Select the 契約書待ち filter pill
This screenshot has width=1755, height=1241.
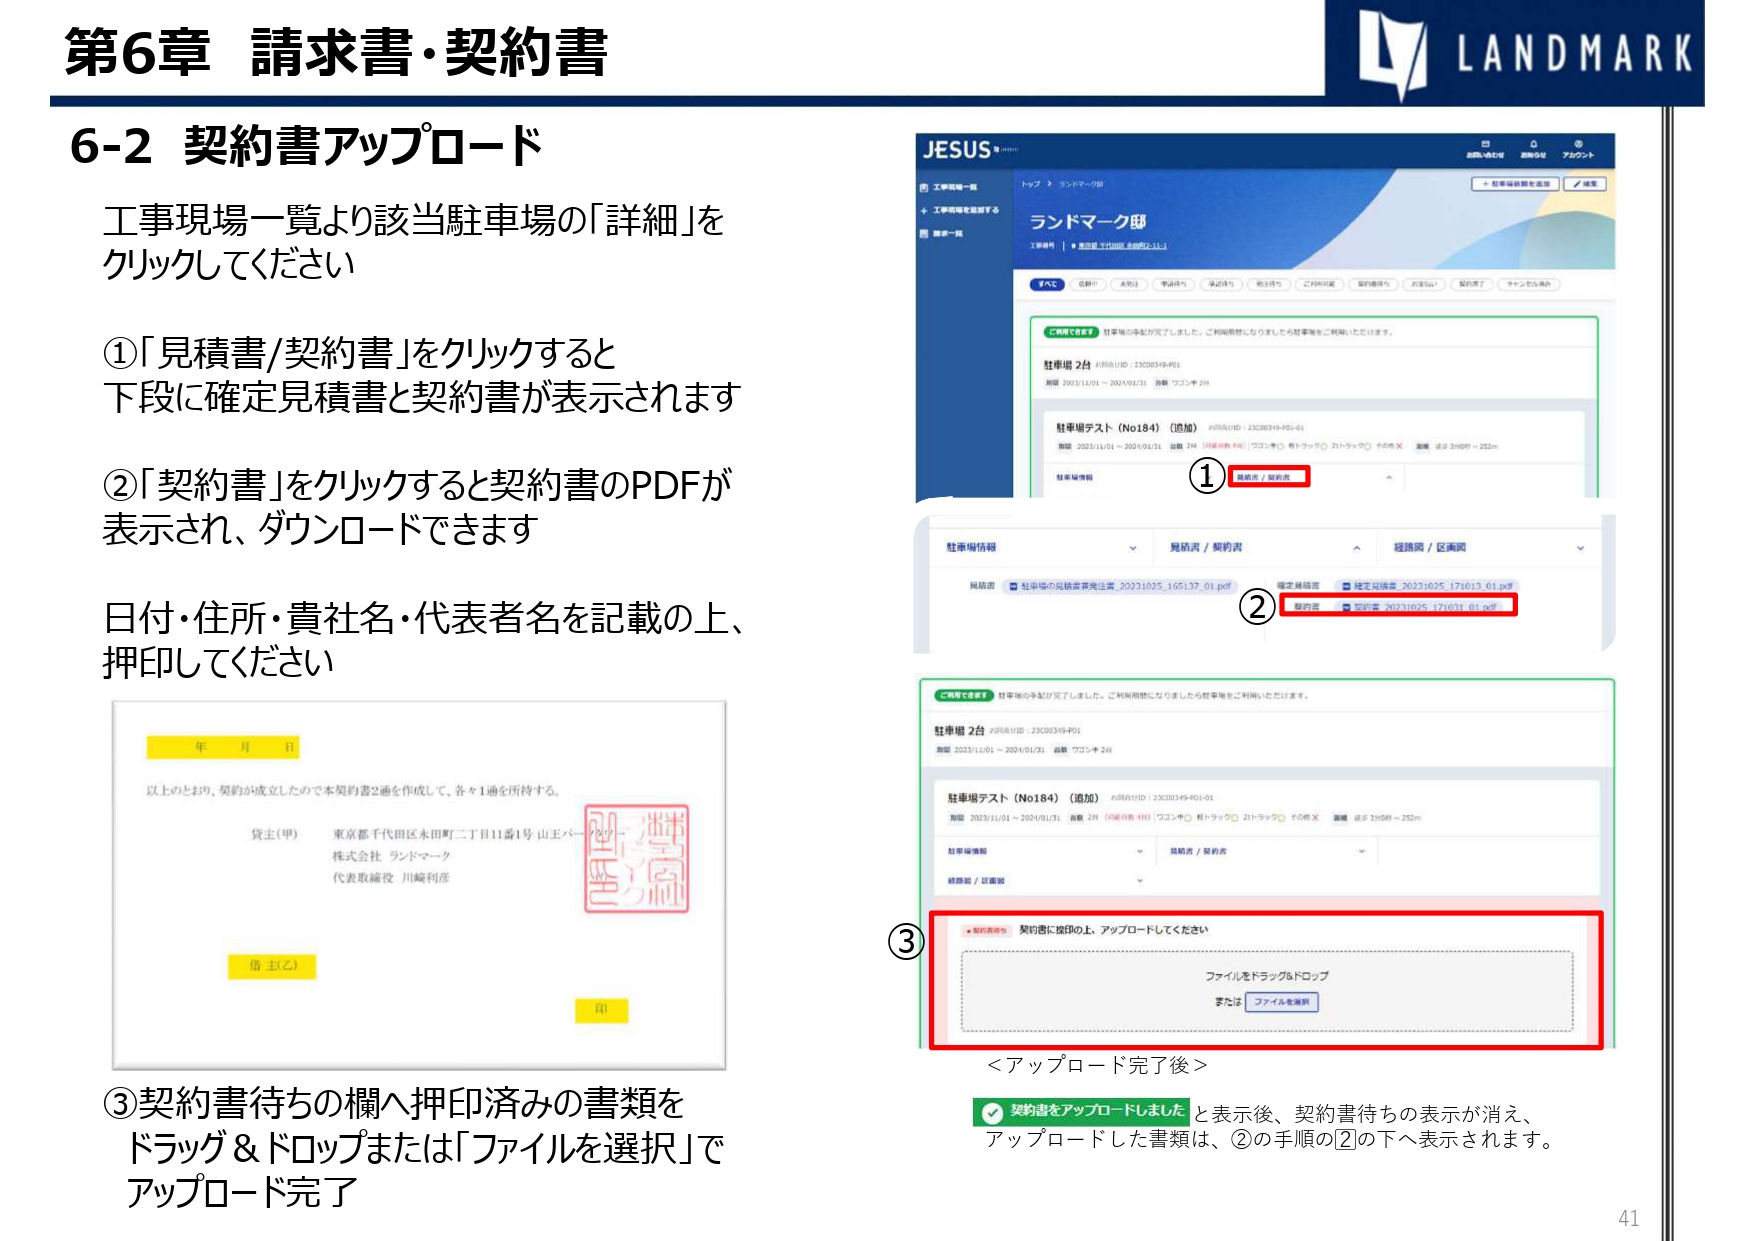[1372, 284]
